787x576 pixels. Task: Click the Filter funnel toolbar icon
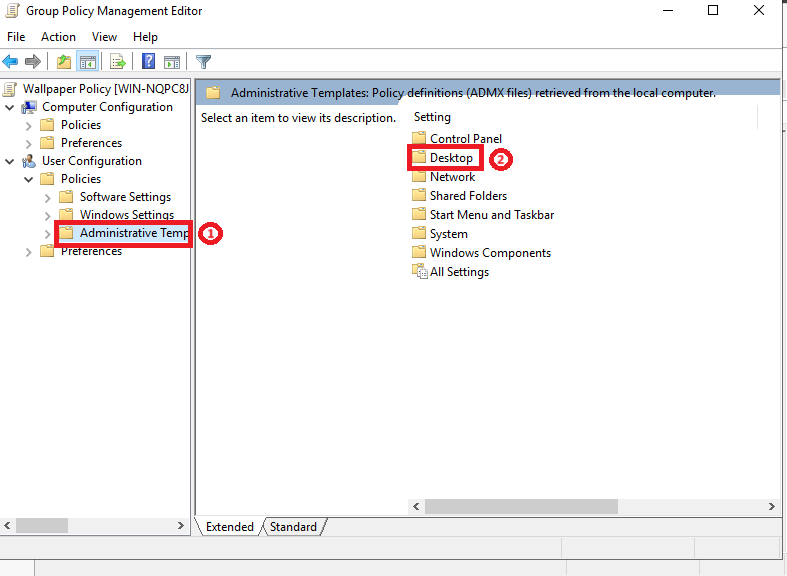203,62
